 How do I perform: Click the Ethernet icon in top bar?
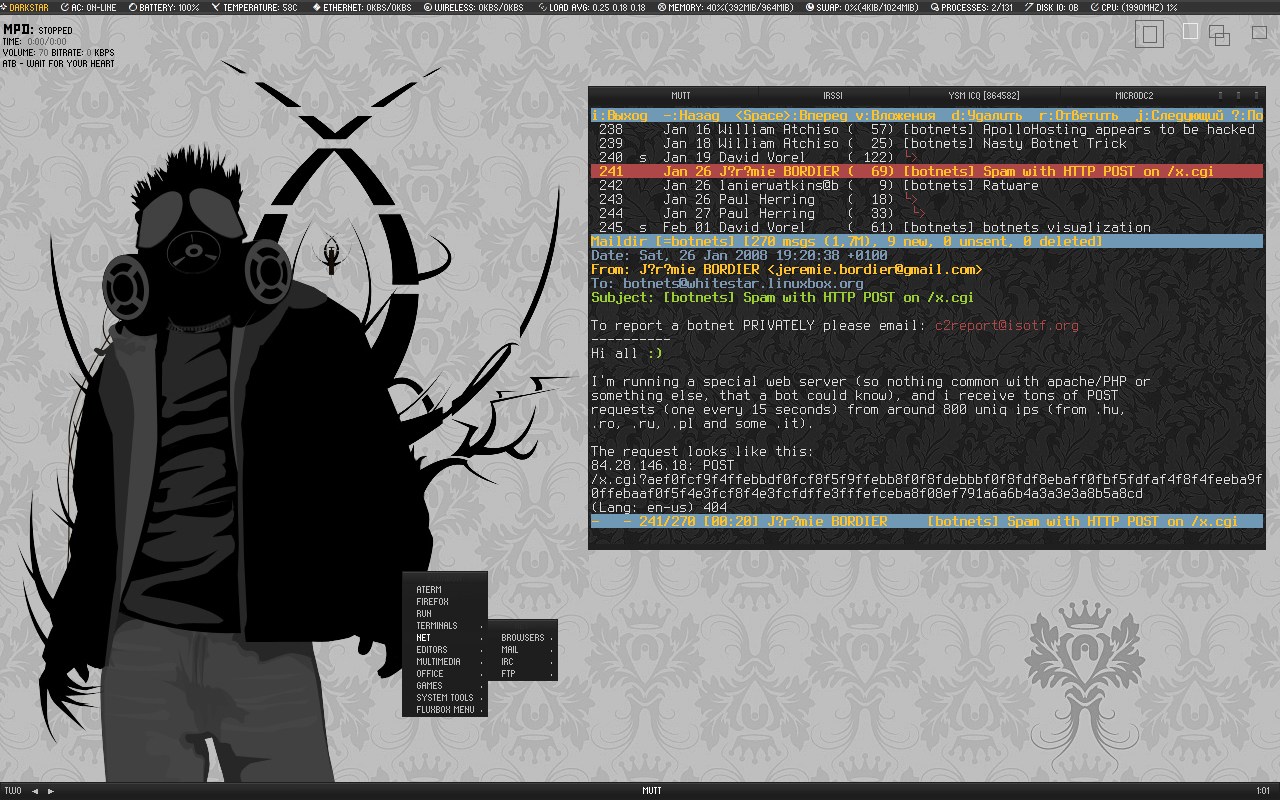(x=316, y=7)
